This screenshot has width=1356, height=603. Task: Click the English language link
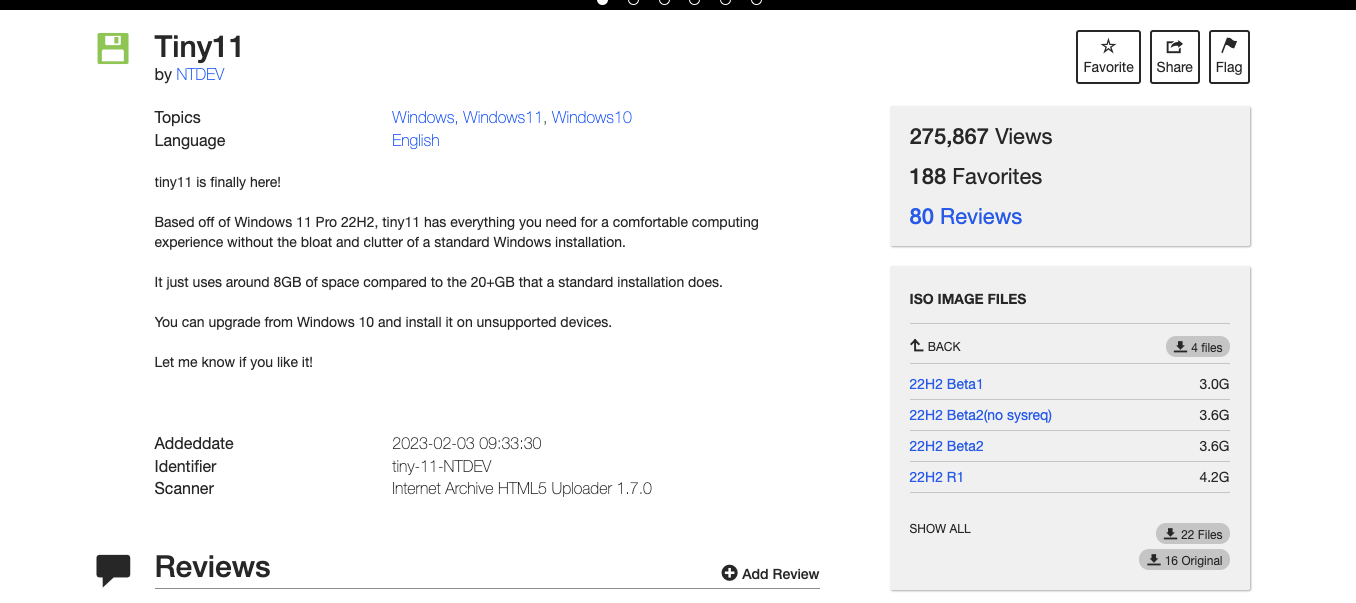coord(416,140)
